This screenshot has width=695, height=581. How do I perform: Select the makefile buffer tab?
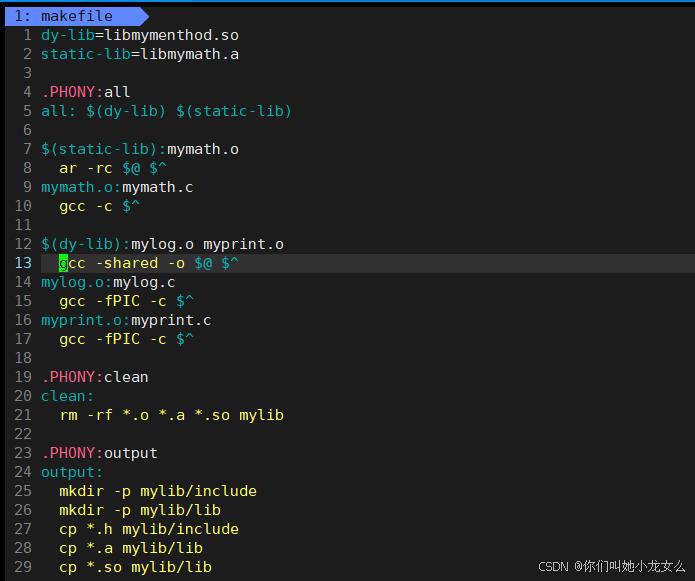(76, 16)
